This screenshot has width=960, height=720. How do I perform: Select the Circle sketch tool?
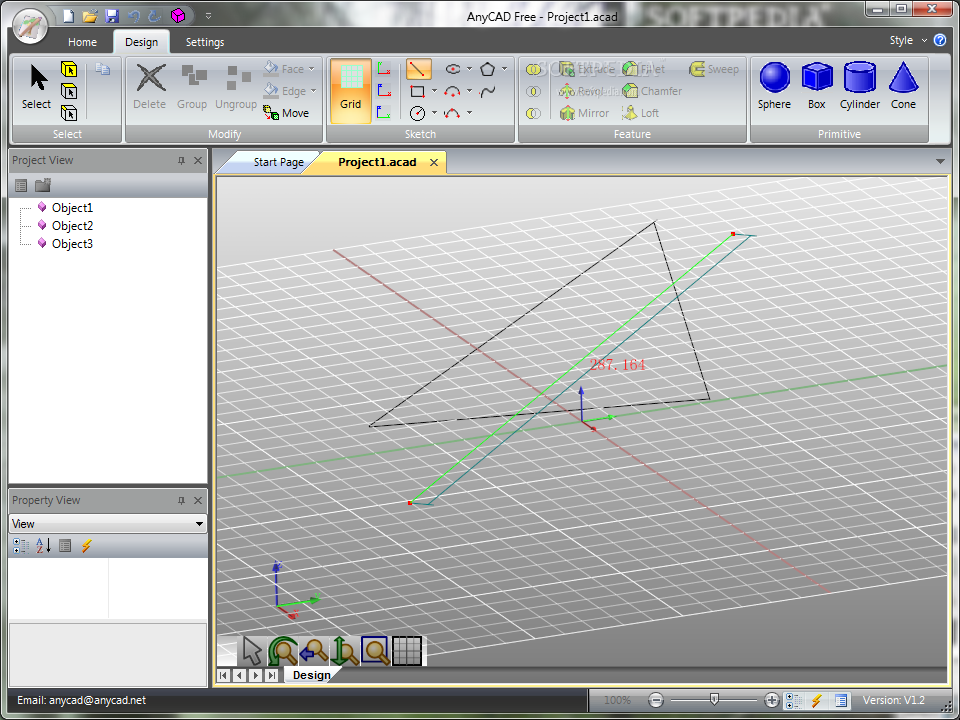[x=418, y=113]
